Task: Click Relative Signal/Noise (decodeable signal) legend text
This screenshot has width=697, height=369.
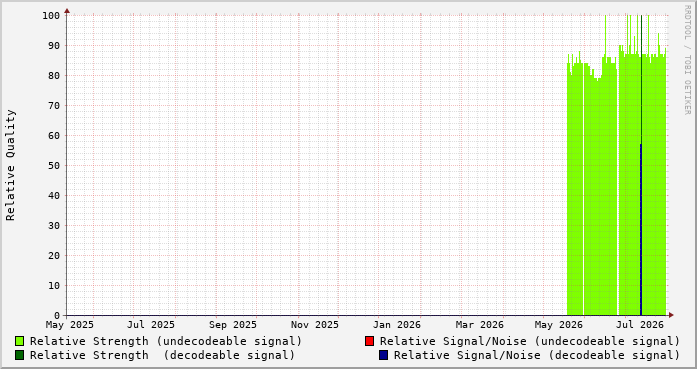Action: pos(537,355)
